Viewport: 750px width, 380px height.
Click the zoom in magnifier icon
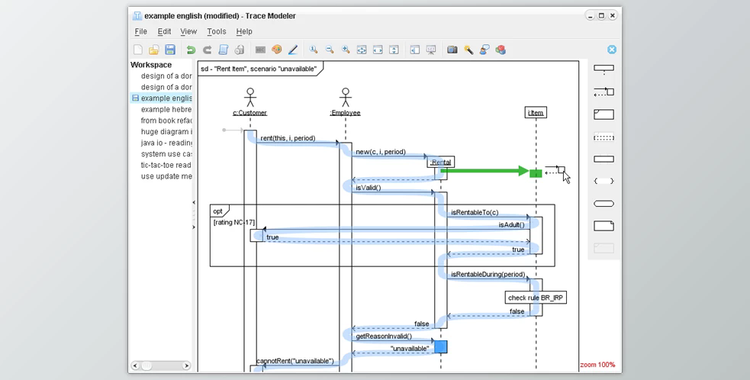(346, 50)
